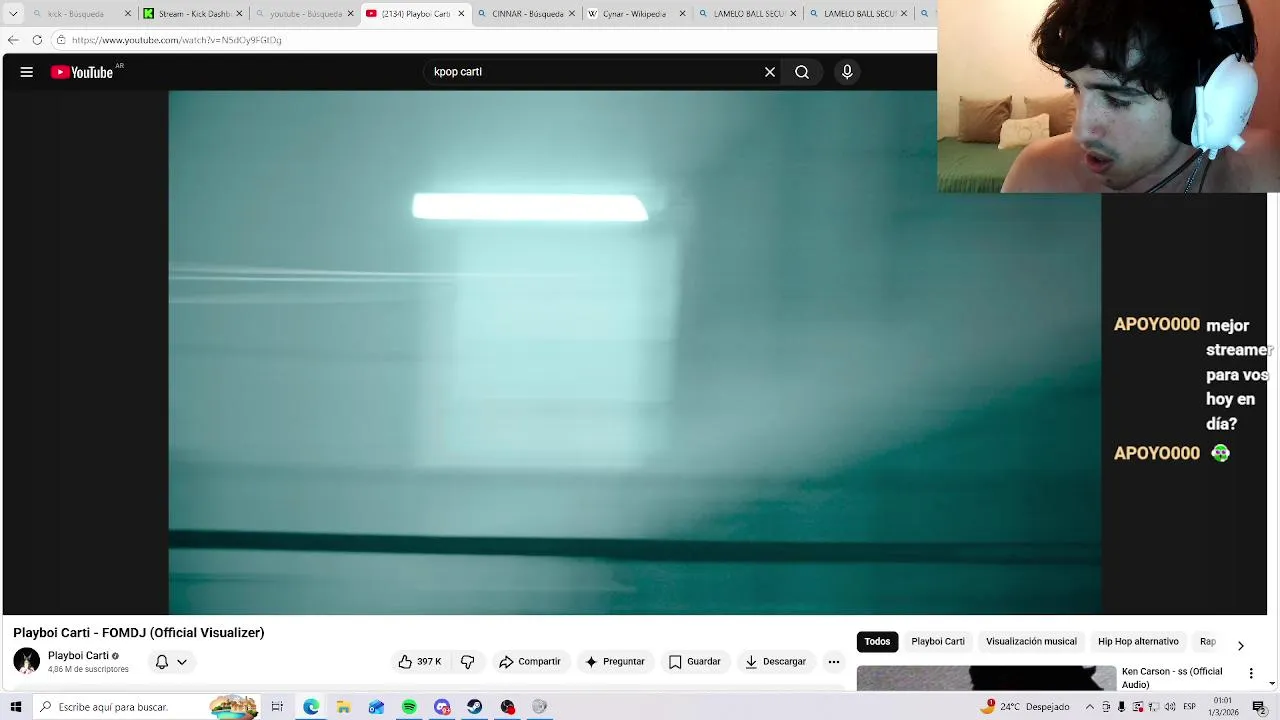Select the Todos filter chip
The height and width of the screenshot is (720, 1280).
[x=877, y=642]
